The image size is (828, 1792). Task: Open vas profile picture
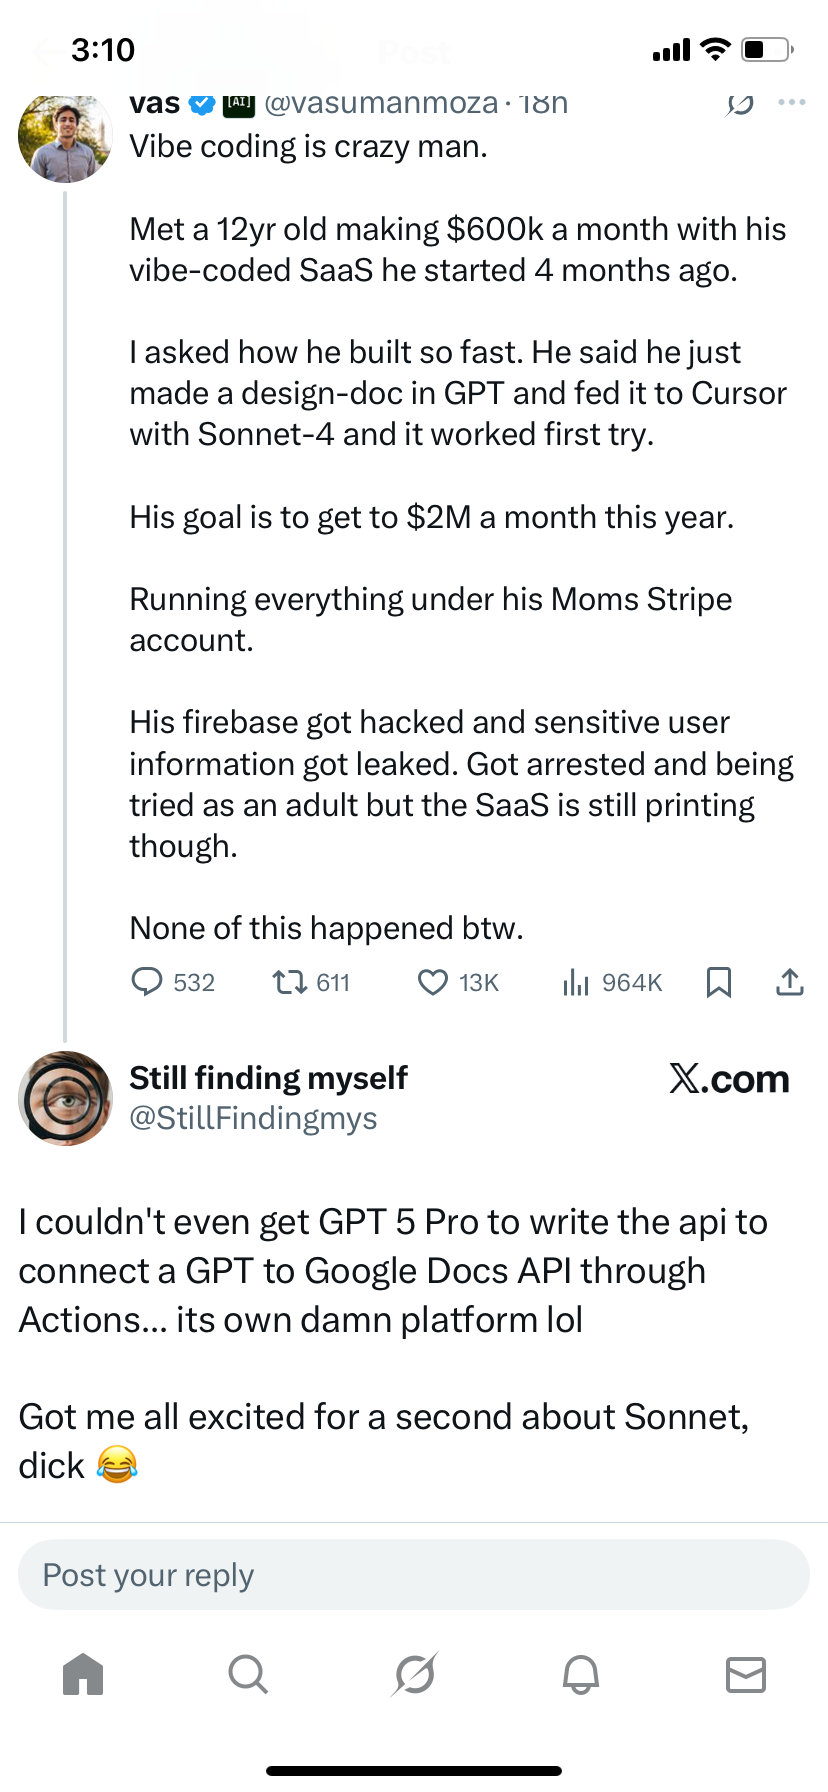[65, 137]
